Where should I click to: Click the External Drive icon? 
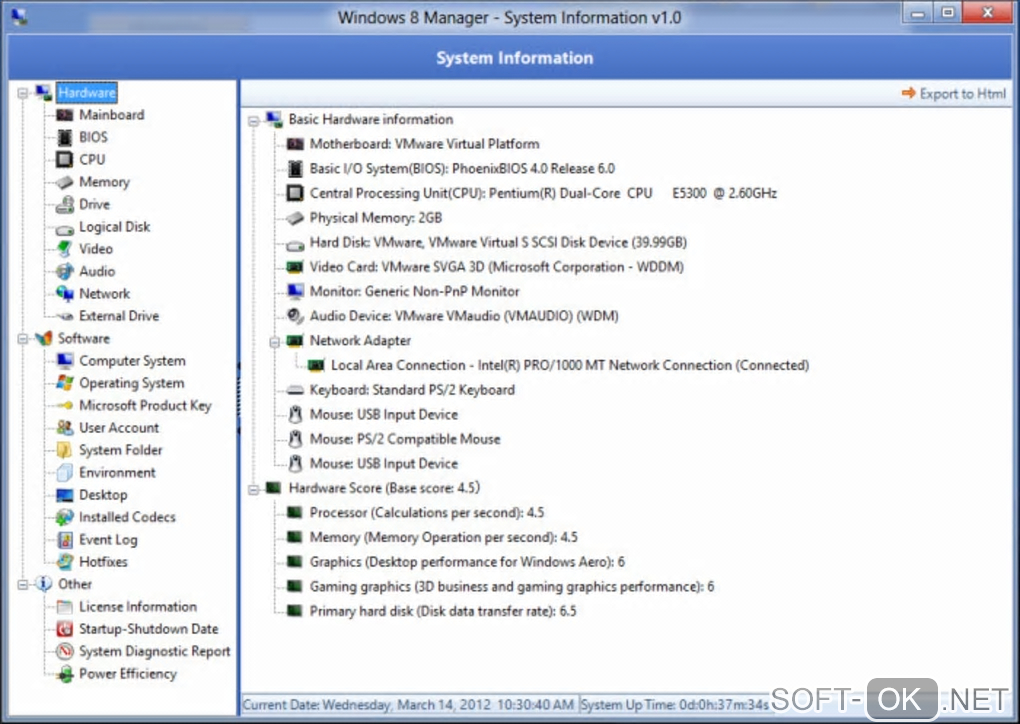click(64, 317)
